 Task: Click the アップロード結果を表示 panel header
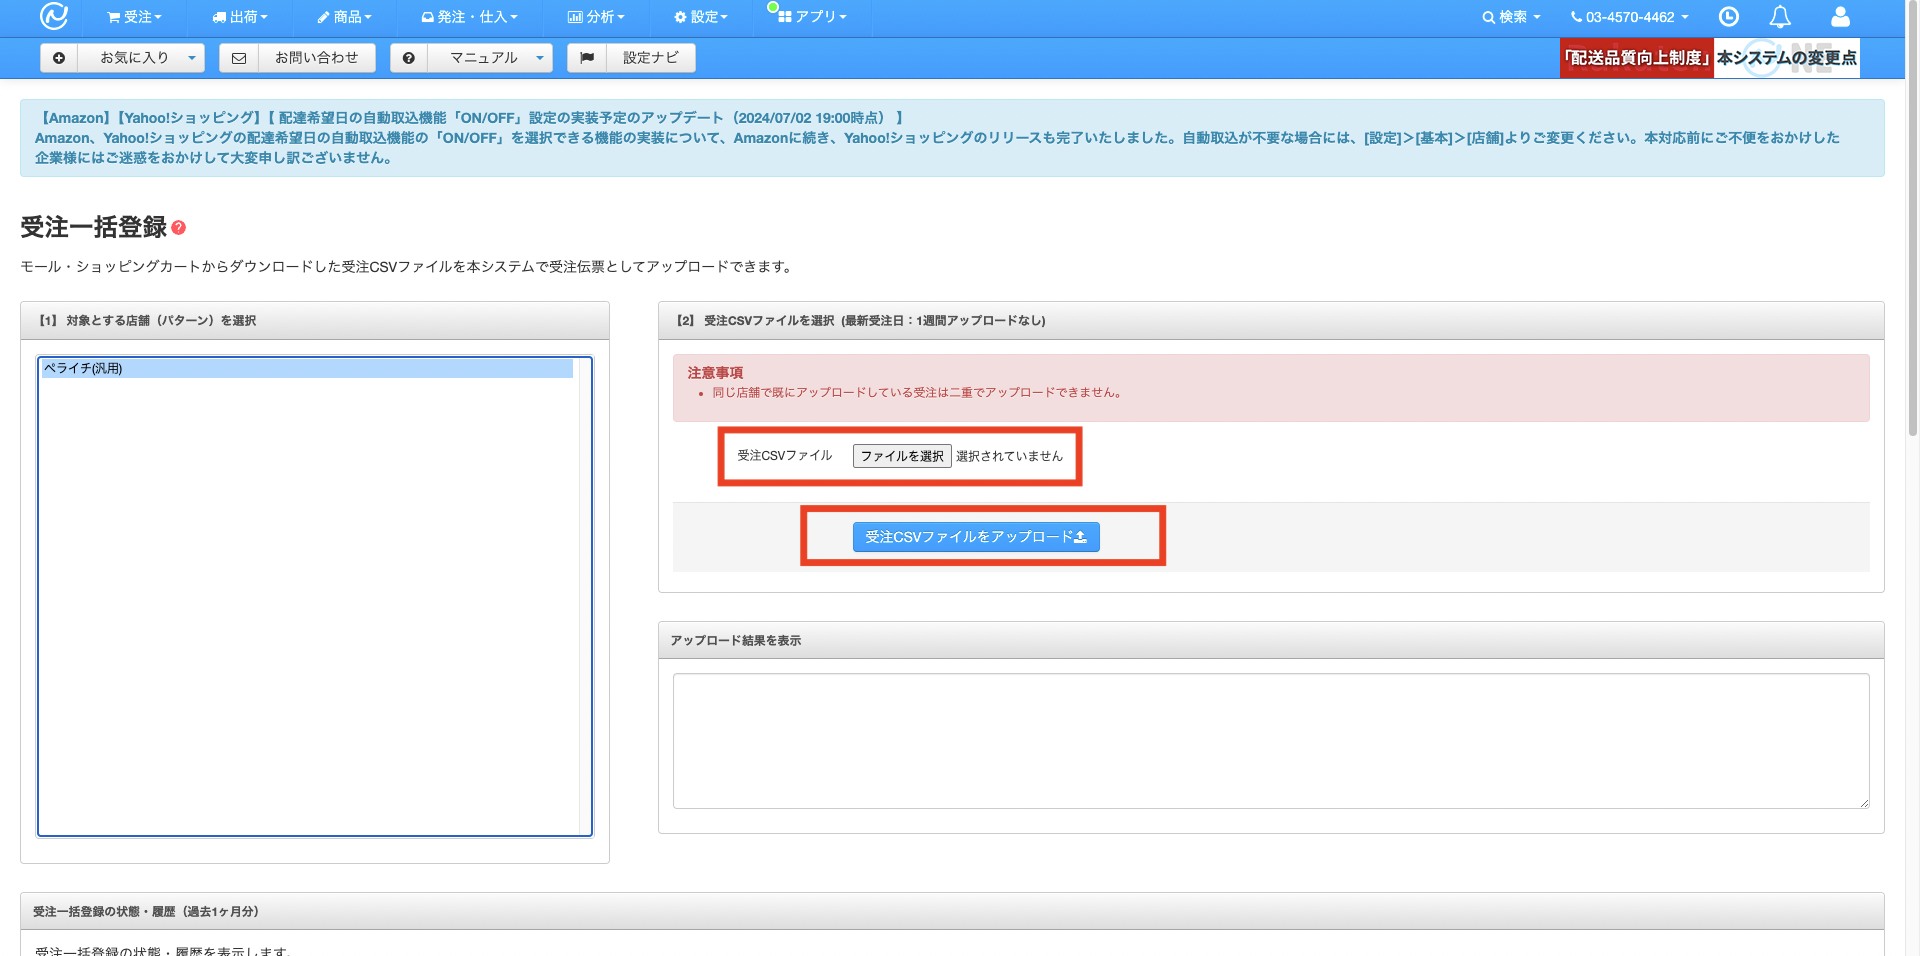tap(1271, 640)
